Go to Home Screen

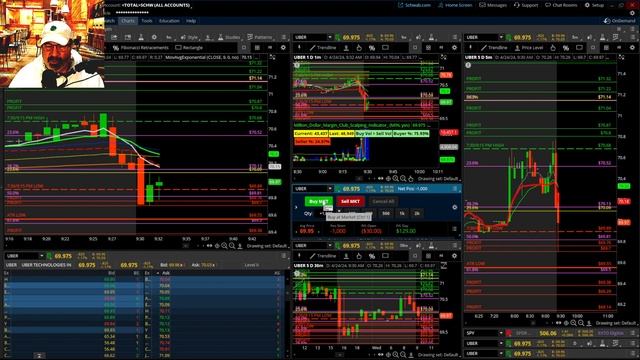455,5
